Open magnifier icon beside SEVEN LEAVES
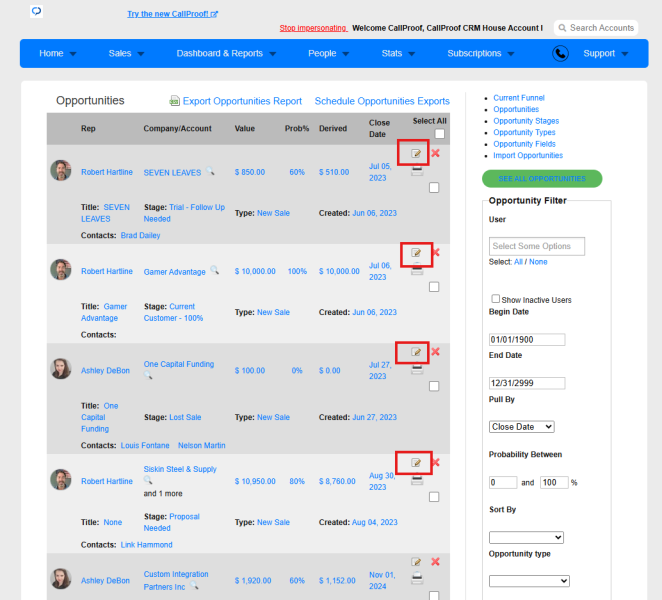662x600 pixels. click(210, 171)
